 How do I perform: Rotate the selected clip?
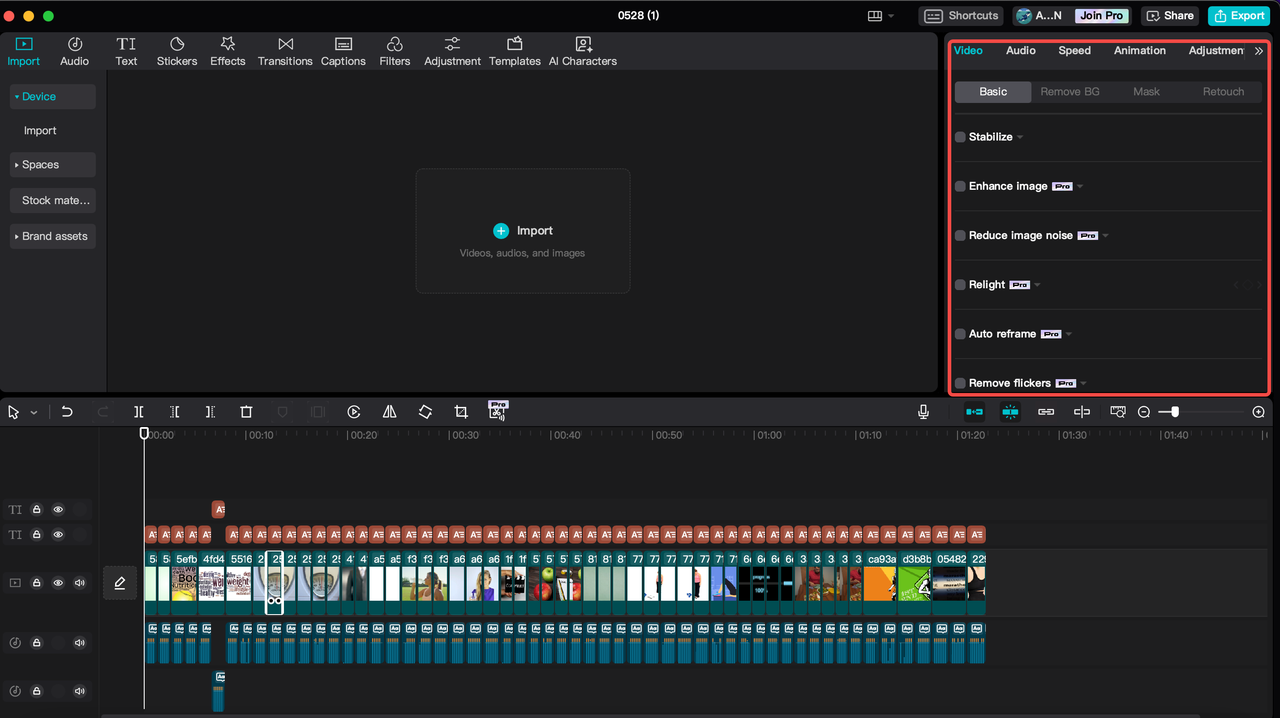pos(425,412)
